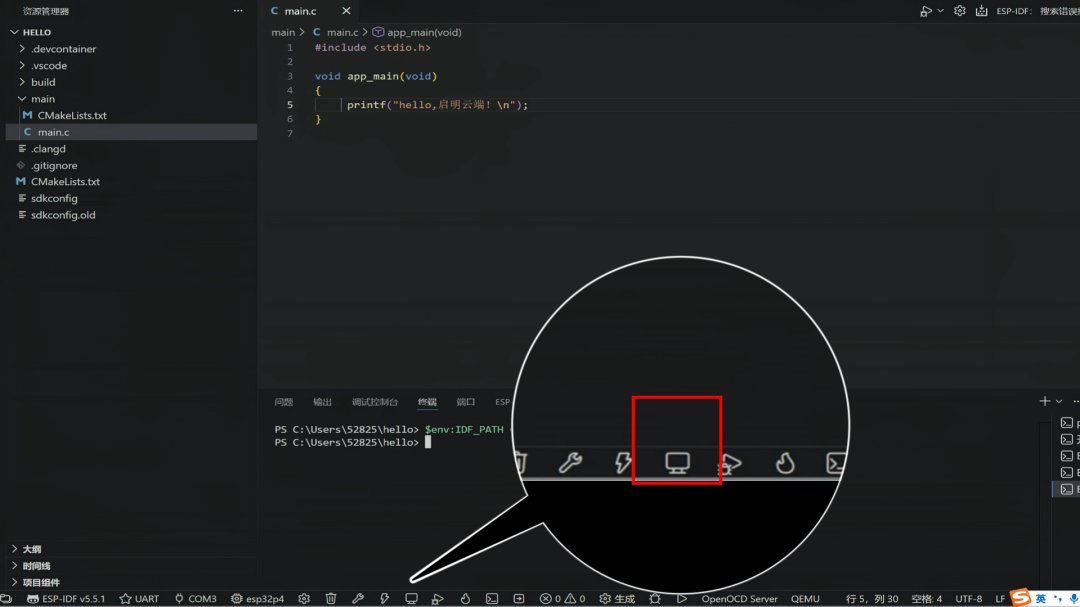Collapse the HELLO project root

[14, 32]
